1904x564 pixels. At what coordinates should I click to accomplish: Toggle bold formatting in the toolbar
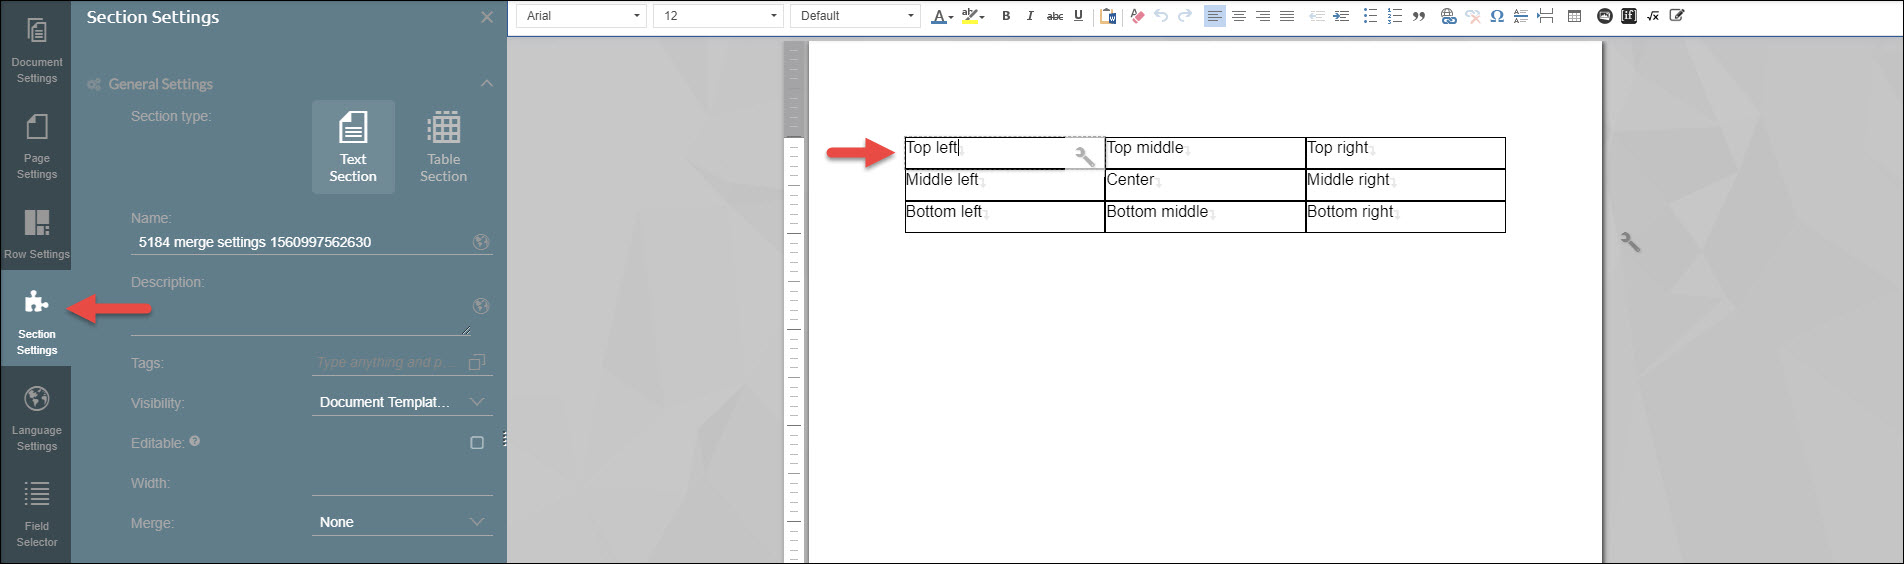[1006, 16]
